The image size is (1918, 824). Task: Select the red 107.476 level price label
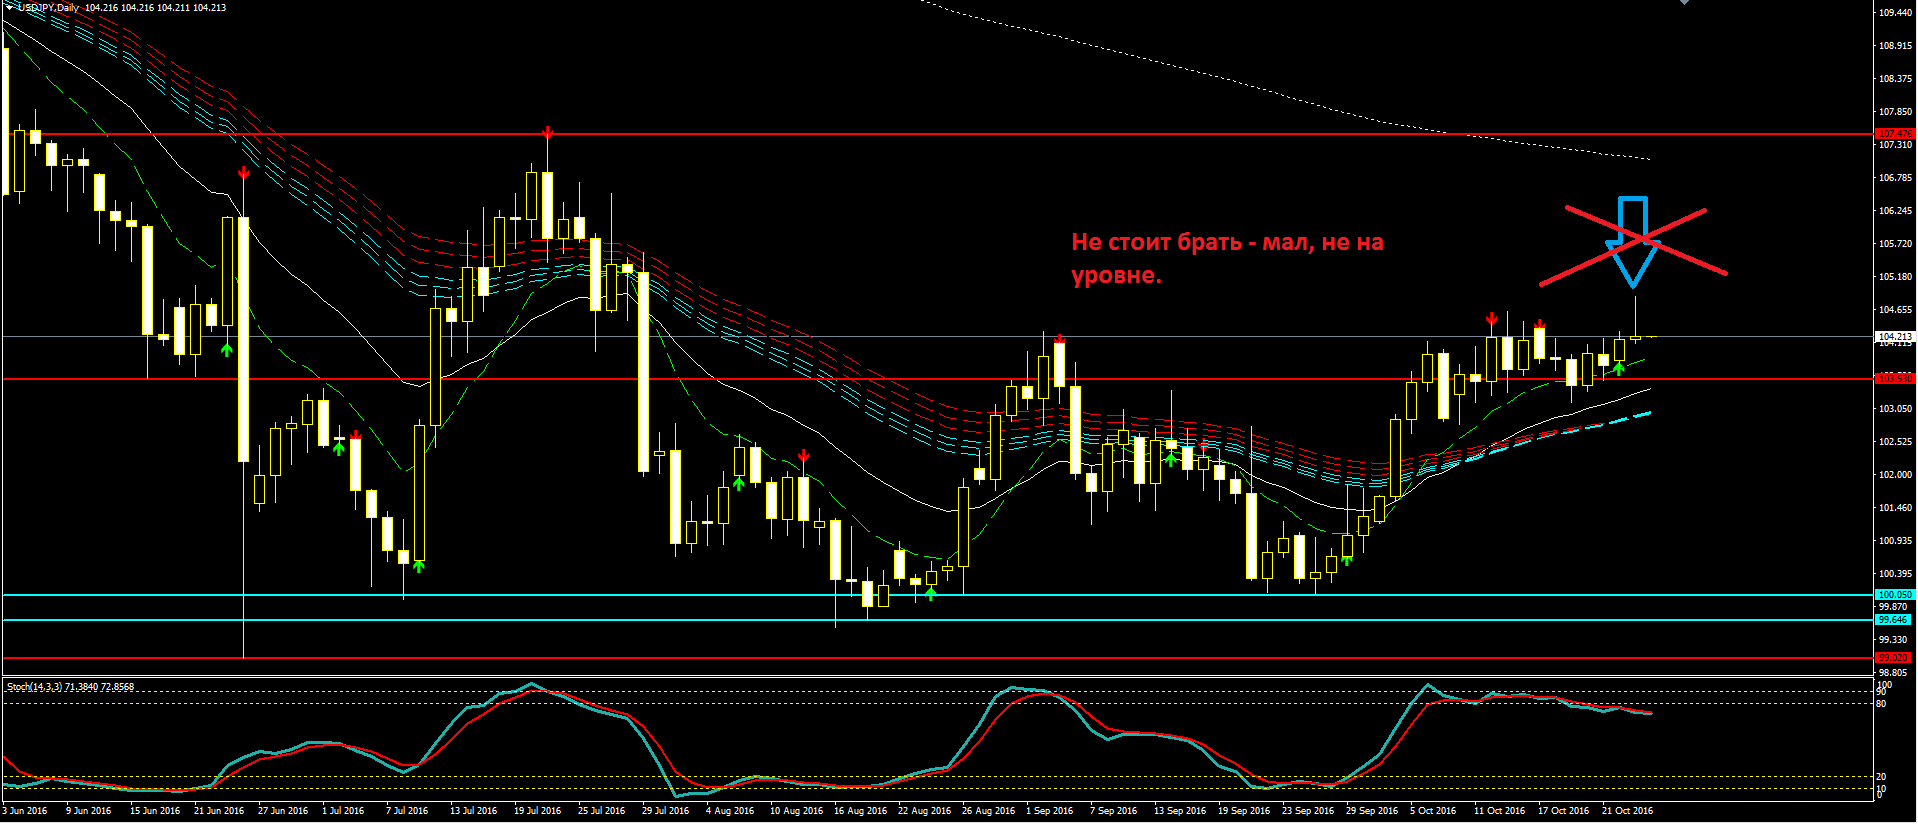pyautogui.click(x=1895, y=133)
